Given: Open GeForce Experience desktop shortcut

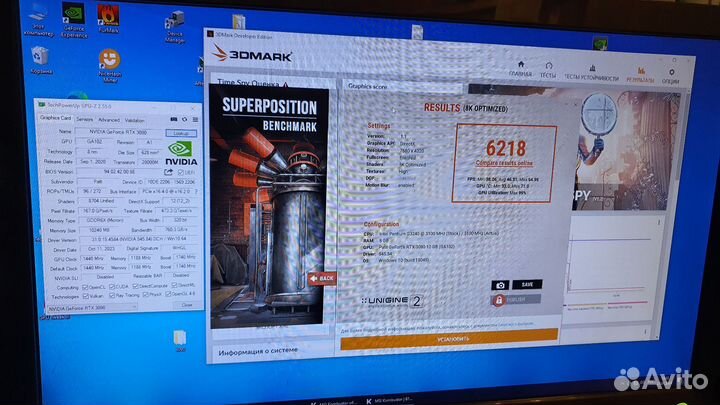Looking at the screenshot, I should (x=72, y=18).
